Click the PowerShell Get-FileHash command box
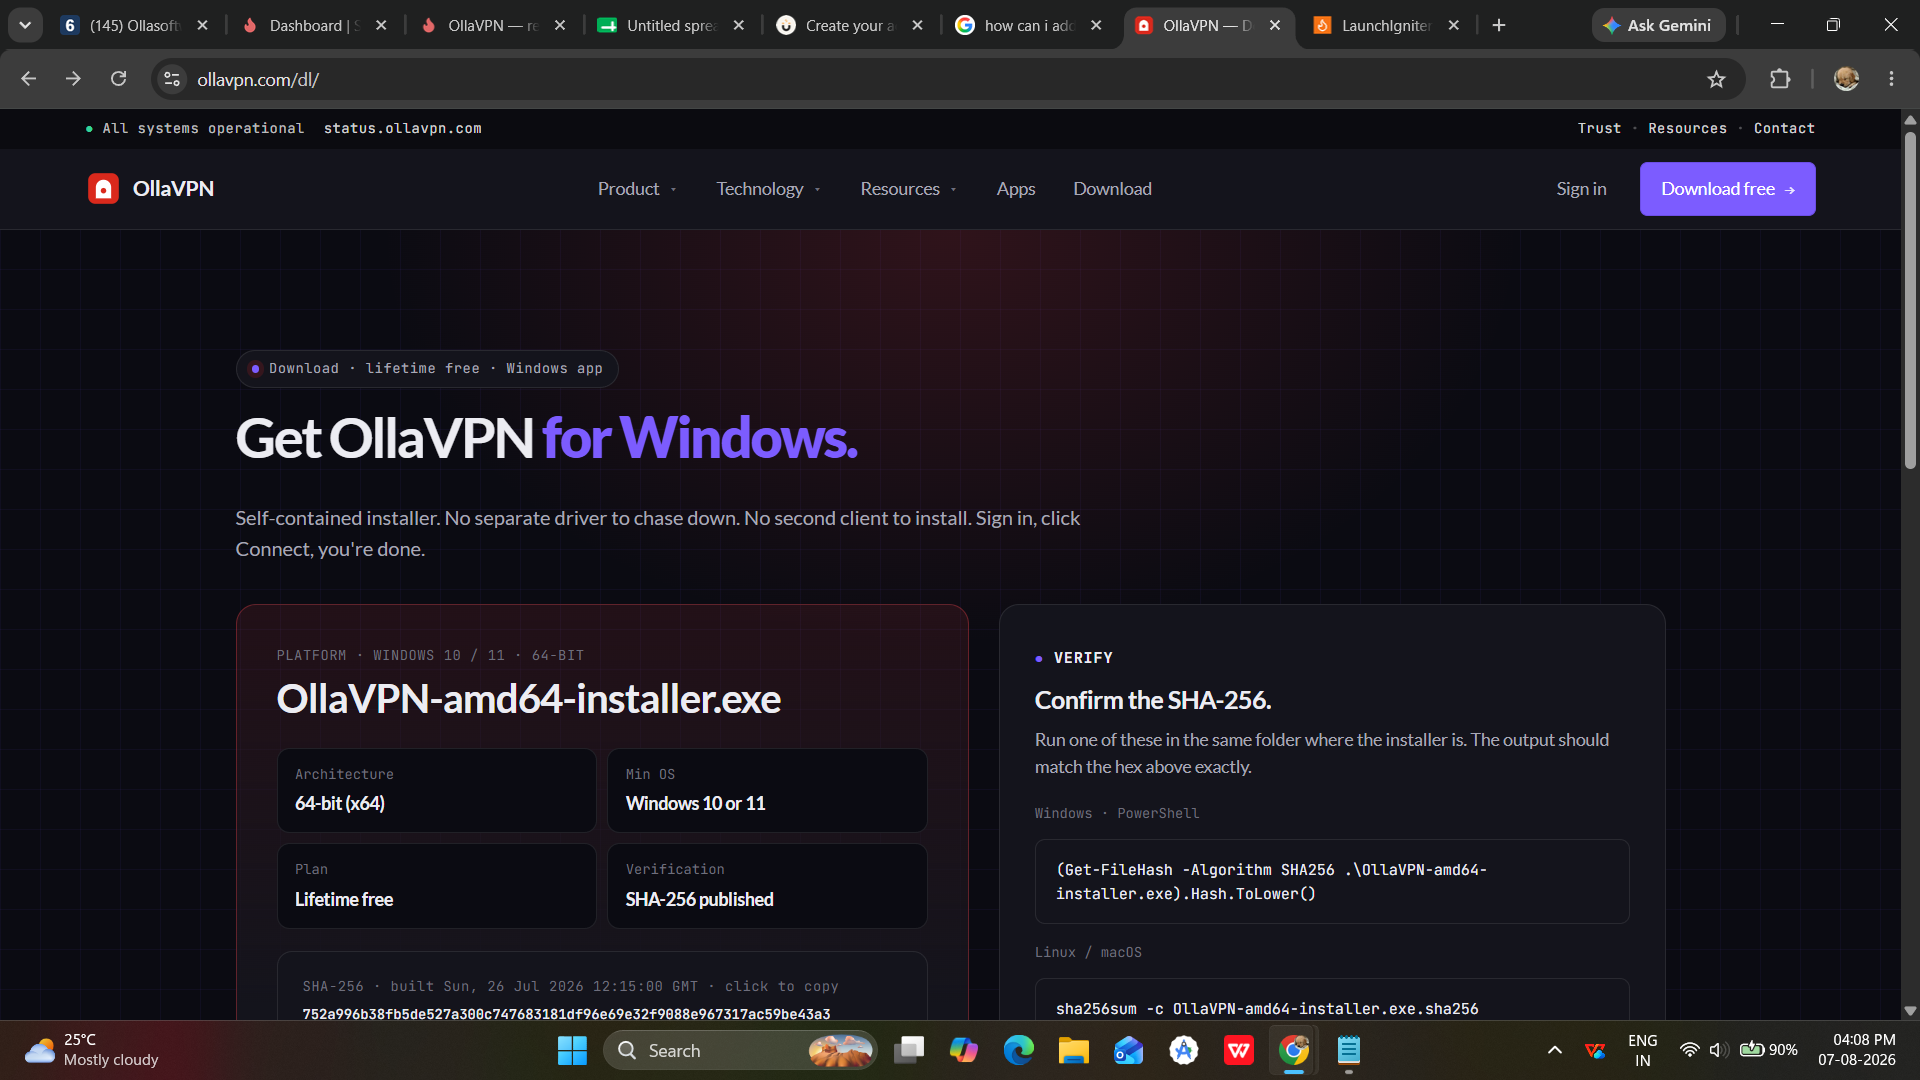Screen dimensions: 1920x1080 click(1331, 881)
